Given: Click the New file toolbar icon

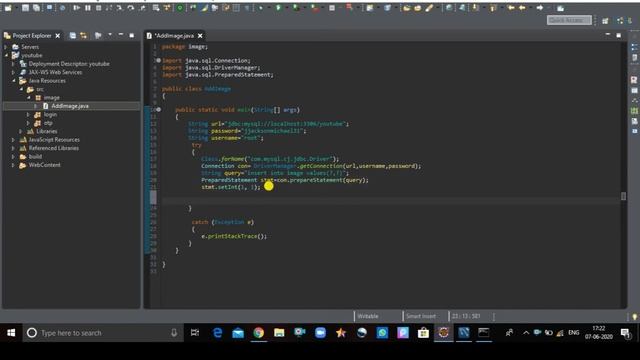Looking at the screenshot, I should (x=8, y=8).
